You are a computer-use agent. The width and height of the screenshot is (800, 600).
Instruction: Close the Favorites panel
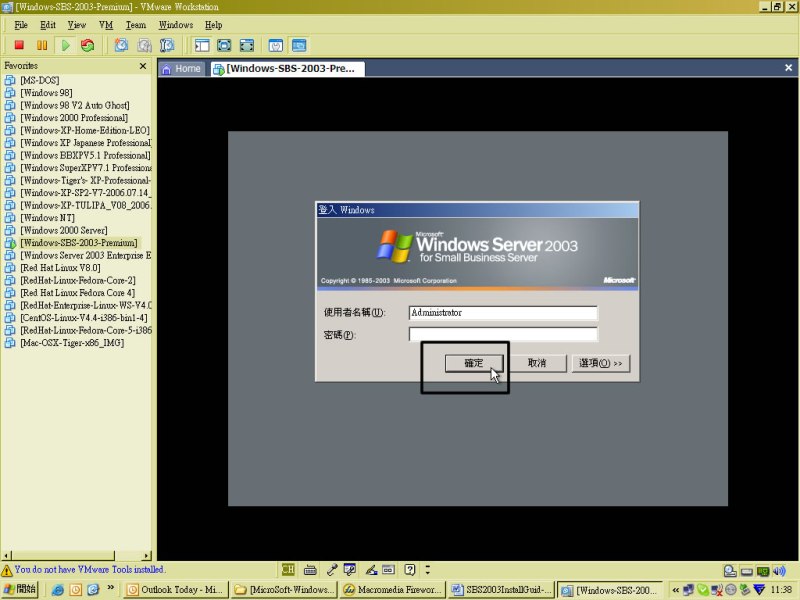(x=143, y=66)
